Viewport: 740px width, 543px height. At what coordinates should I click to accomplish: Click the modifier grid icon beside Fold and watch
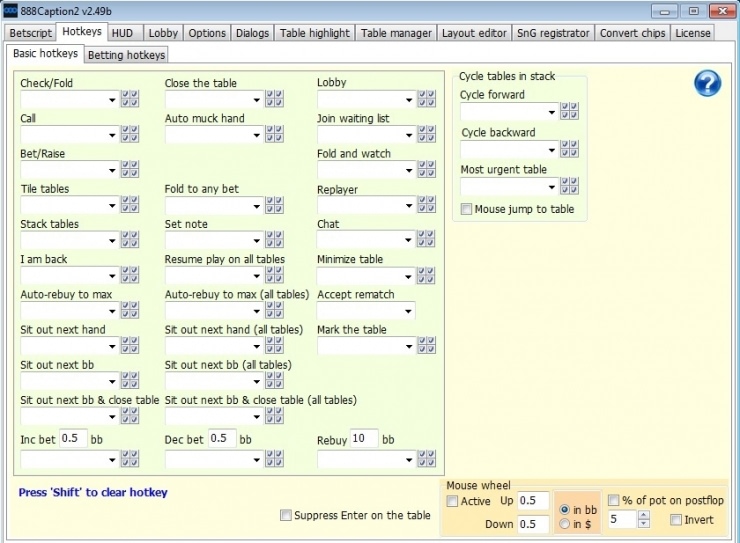[x=427, y=169]
